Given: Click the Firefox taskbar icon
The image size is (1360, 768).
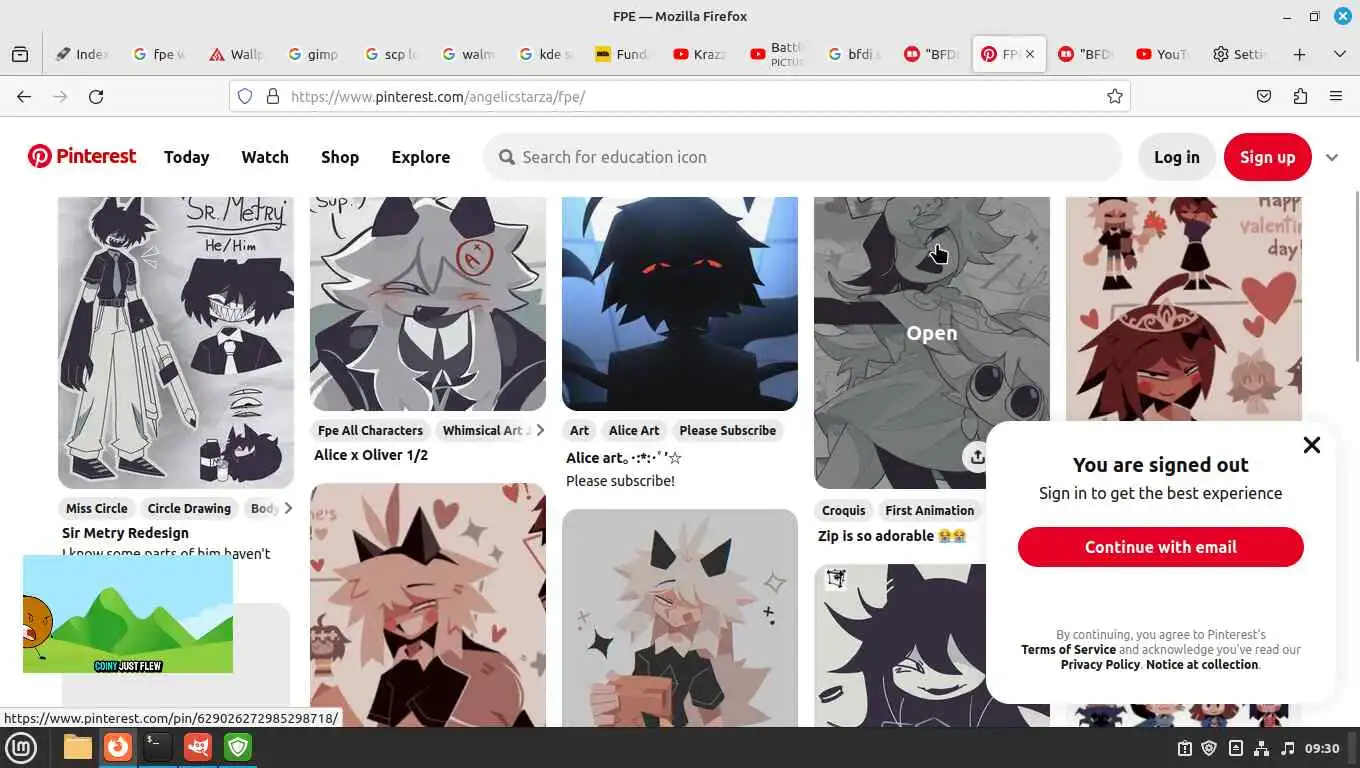Looking at the screenshot, I should coord(118,747).
